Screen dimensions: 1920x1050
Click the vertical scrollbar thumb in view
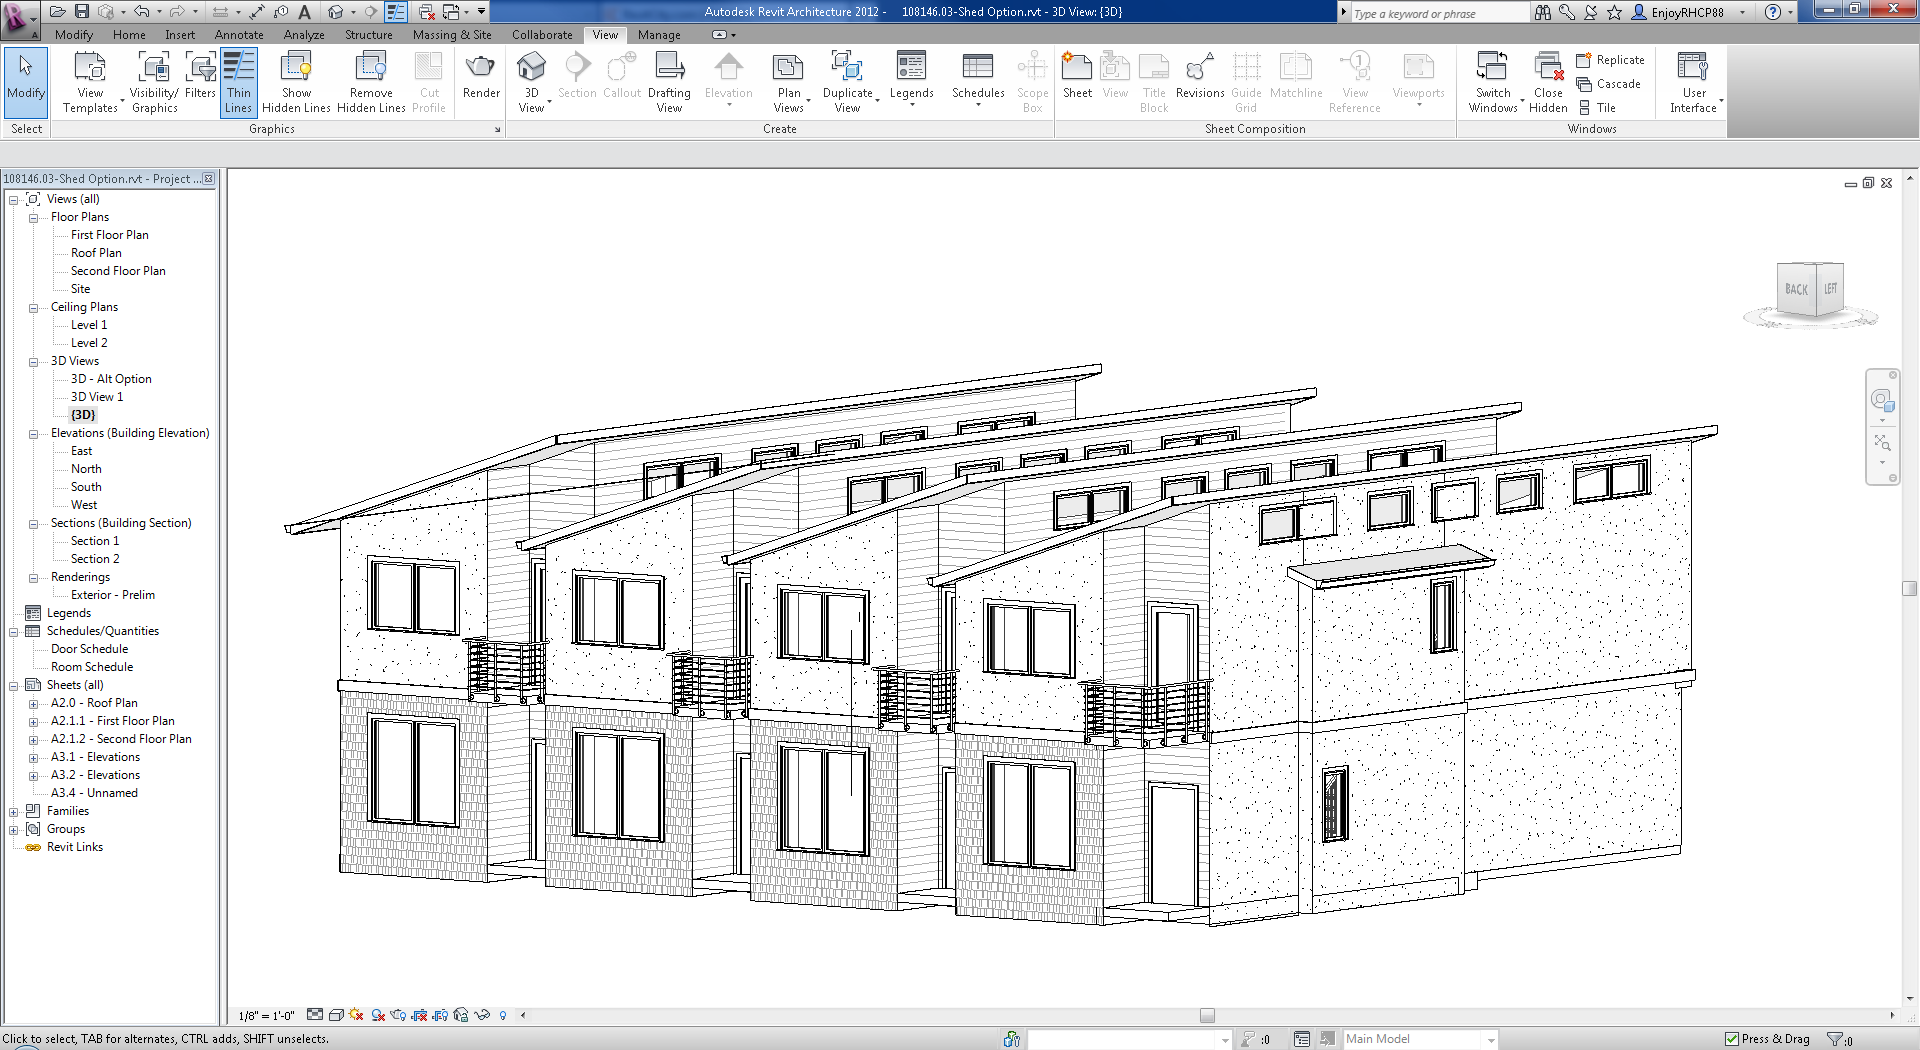coord(1909,588)
